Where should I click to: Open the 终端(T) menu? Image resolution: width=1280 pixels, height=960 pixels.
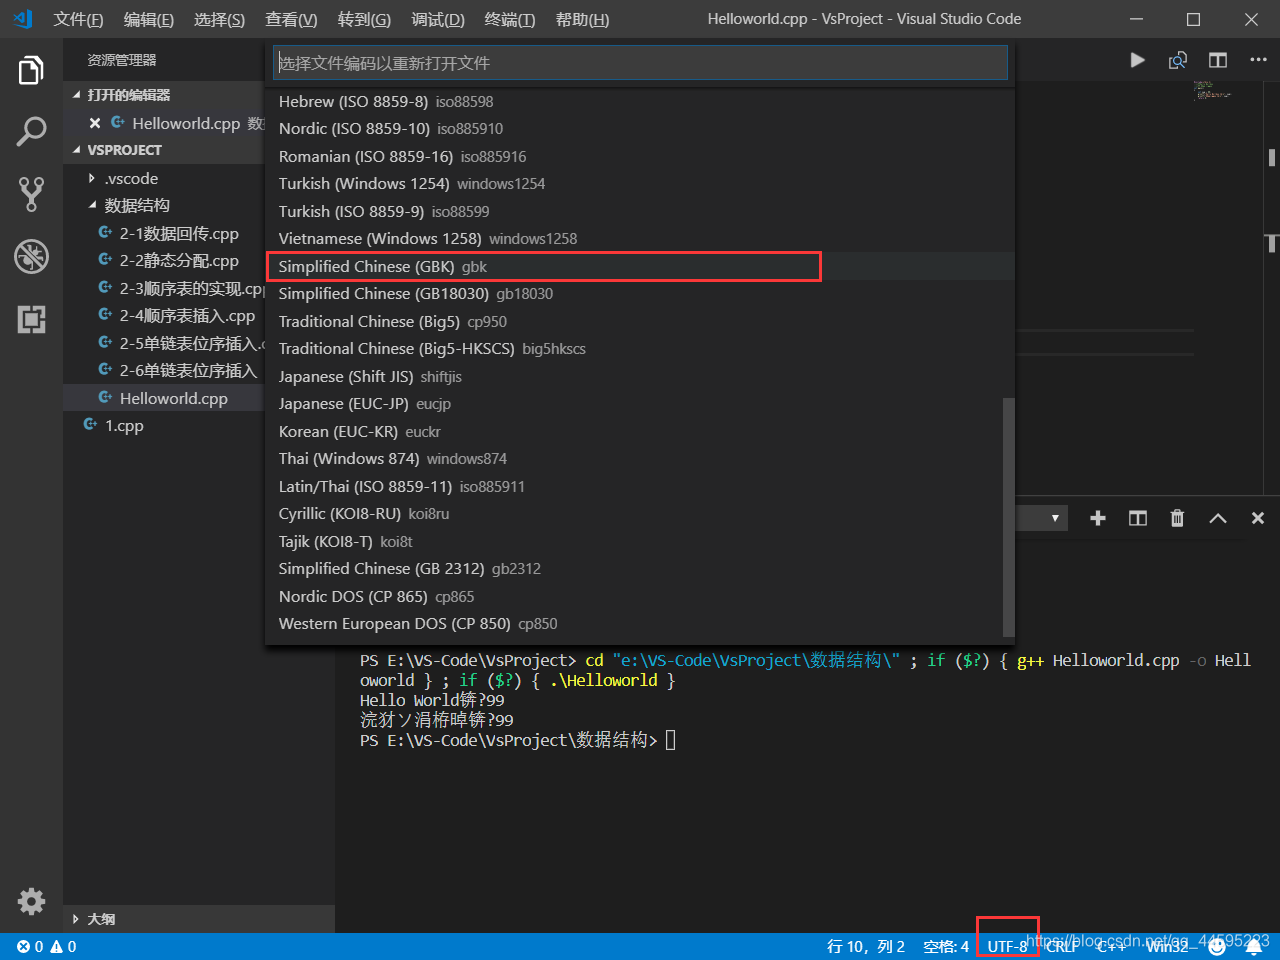pyautogui.click(x=510, y=19)
